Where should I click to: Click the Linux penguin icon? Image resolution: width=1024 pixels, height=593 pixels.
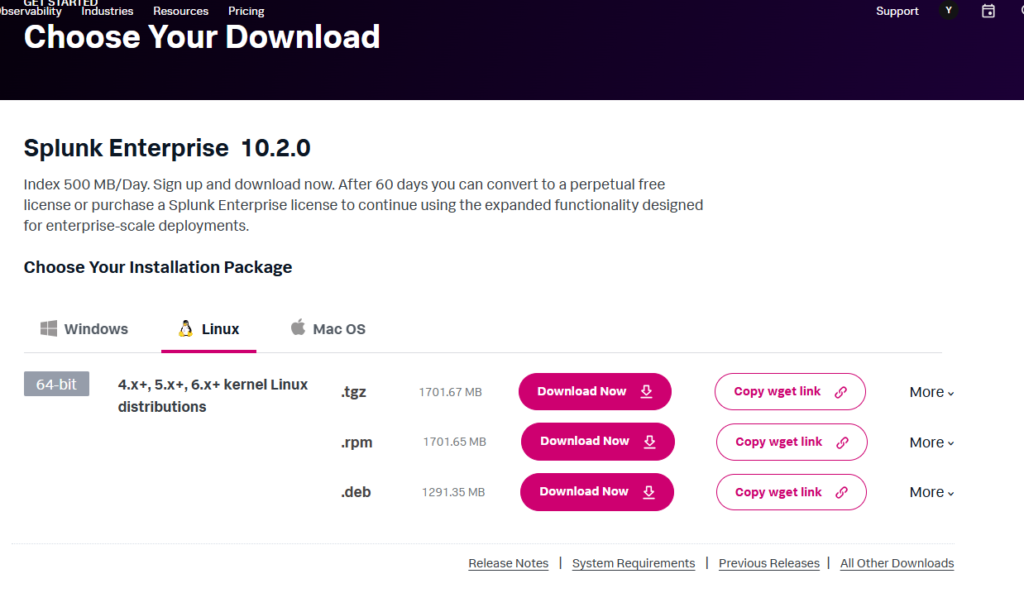[185, 328]
